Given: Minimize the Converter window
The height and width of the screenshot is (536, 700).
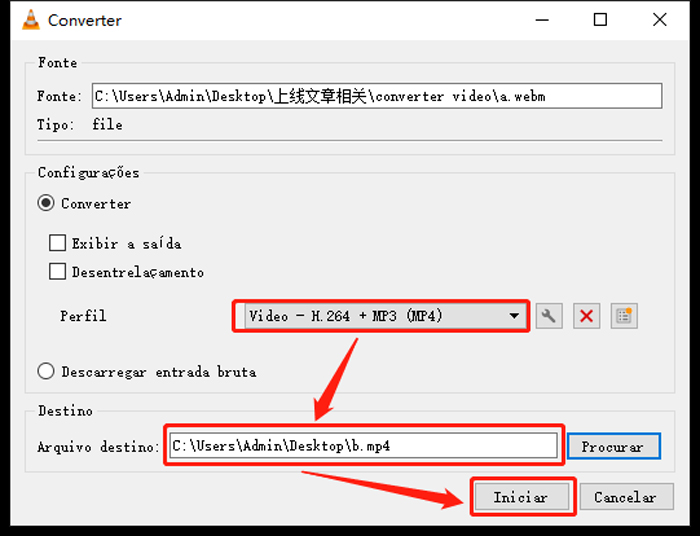Looking at the screenshot, I should pos(542,20).
